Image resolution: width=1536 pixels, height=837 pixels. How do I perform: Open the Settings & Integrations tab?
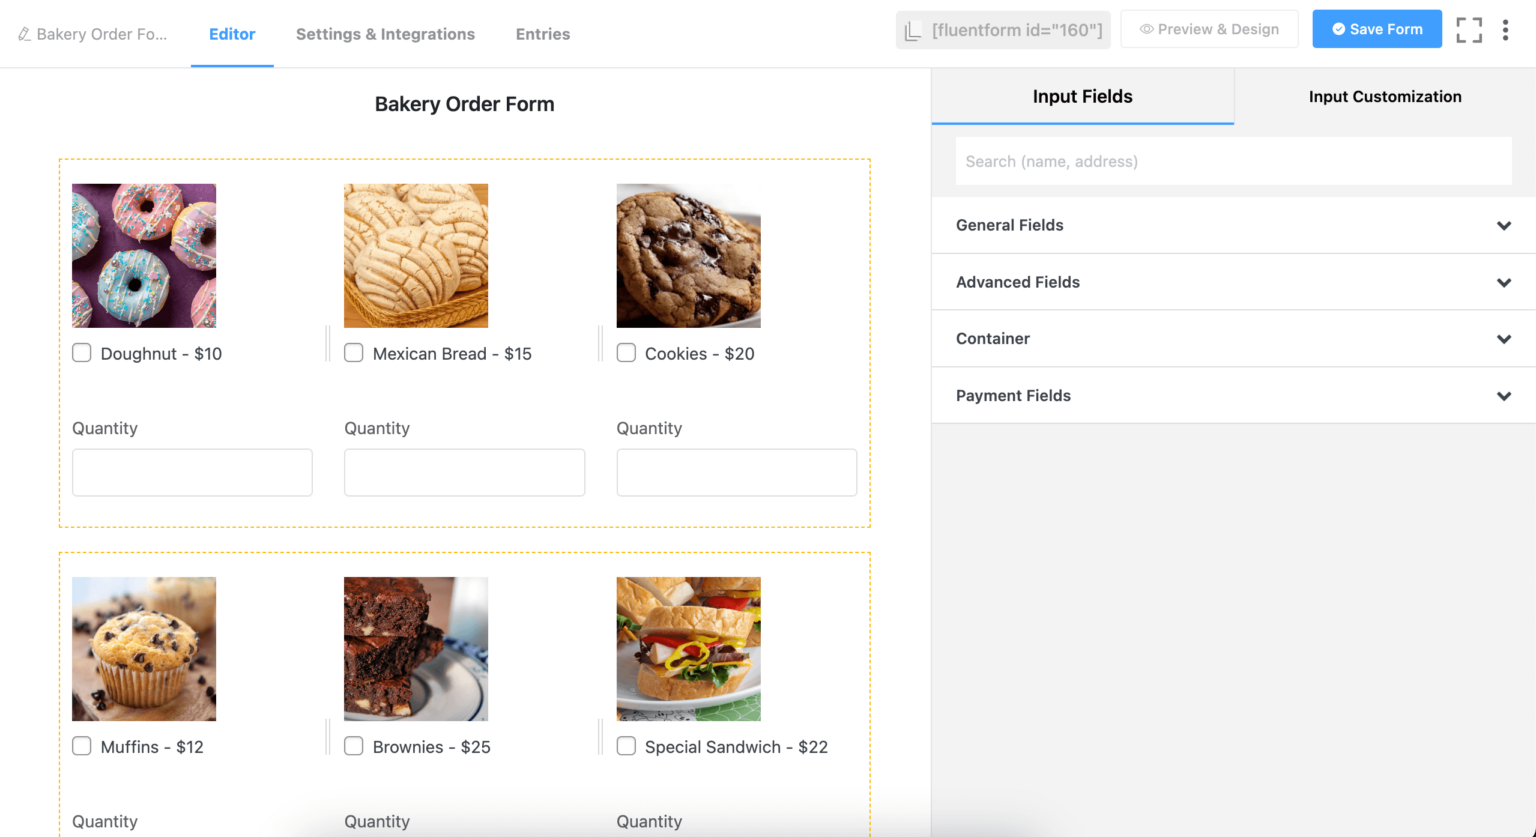pyautogui.click(x=385, y=34)
